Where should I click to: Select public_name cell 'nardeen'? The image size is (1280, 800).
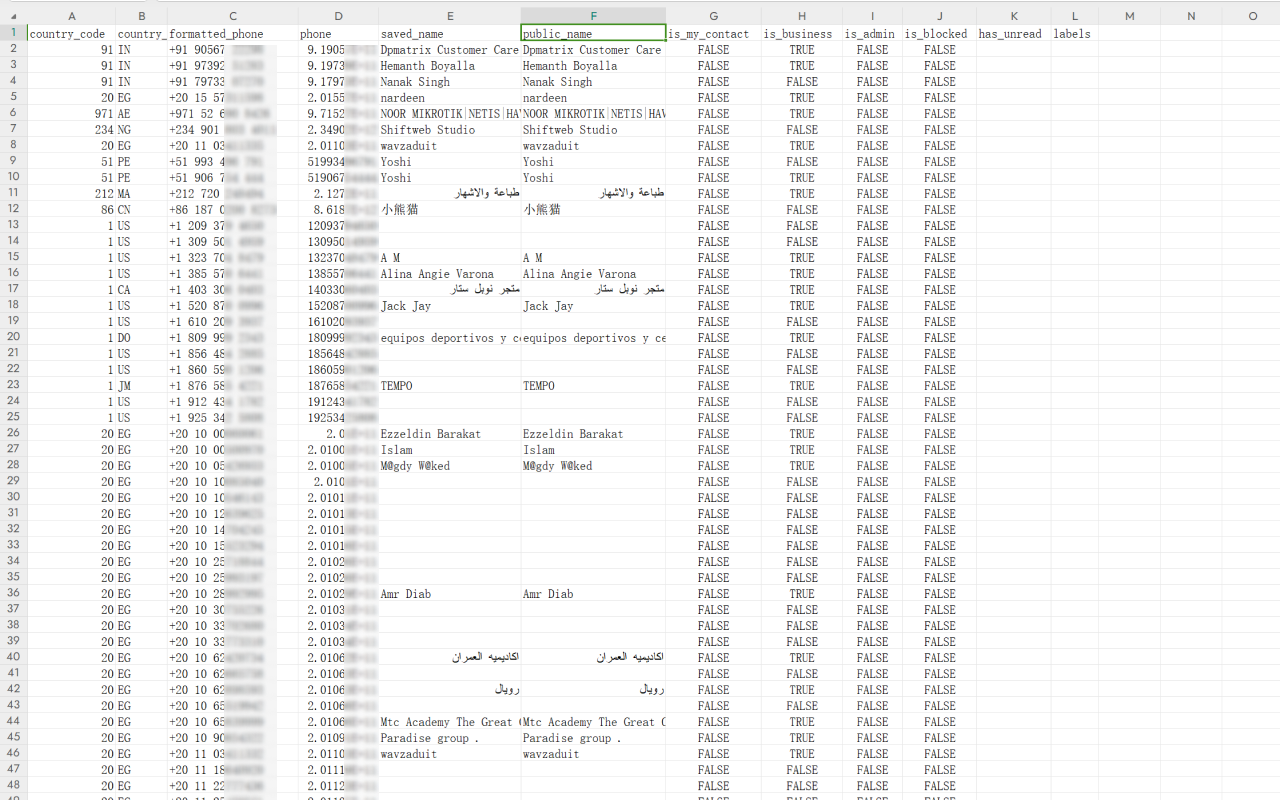pos(593,98)
